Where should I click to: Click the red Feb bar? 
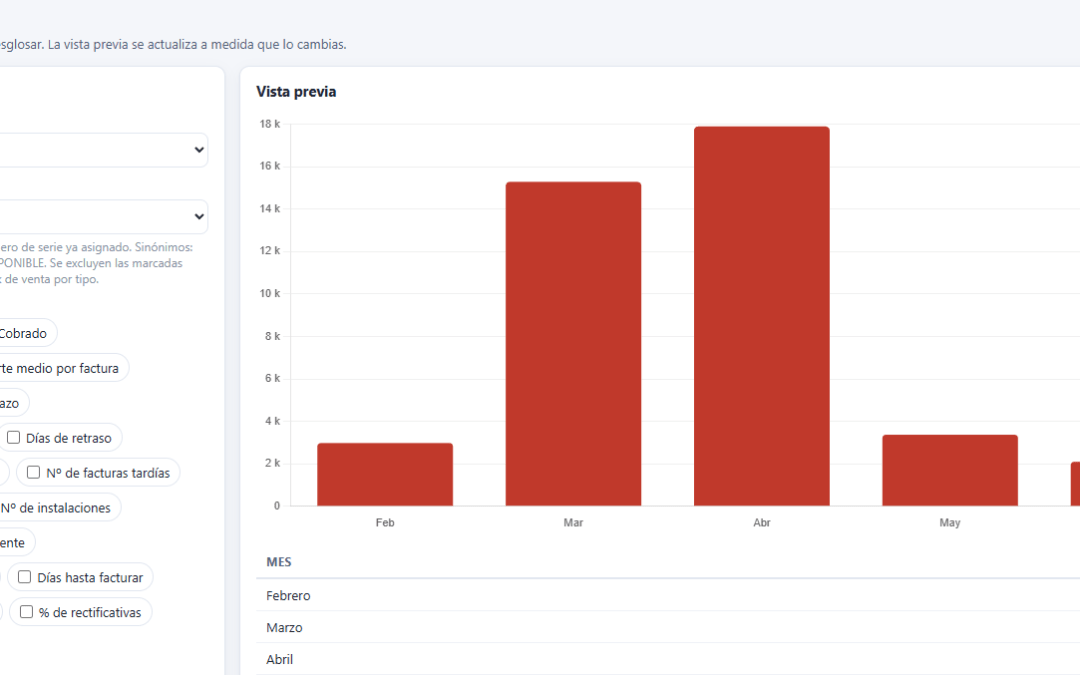point(385,475)
